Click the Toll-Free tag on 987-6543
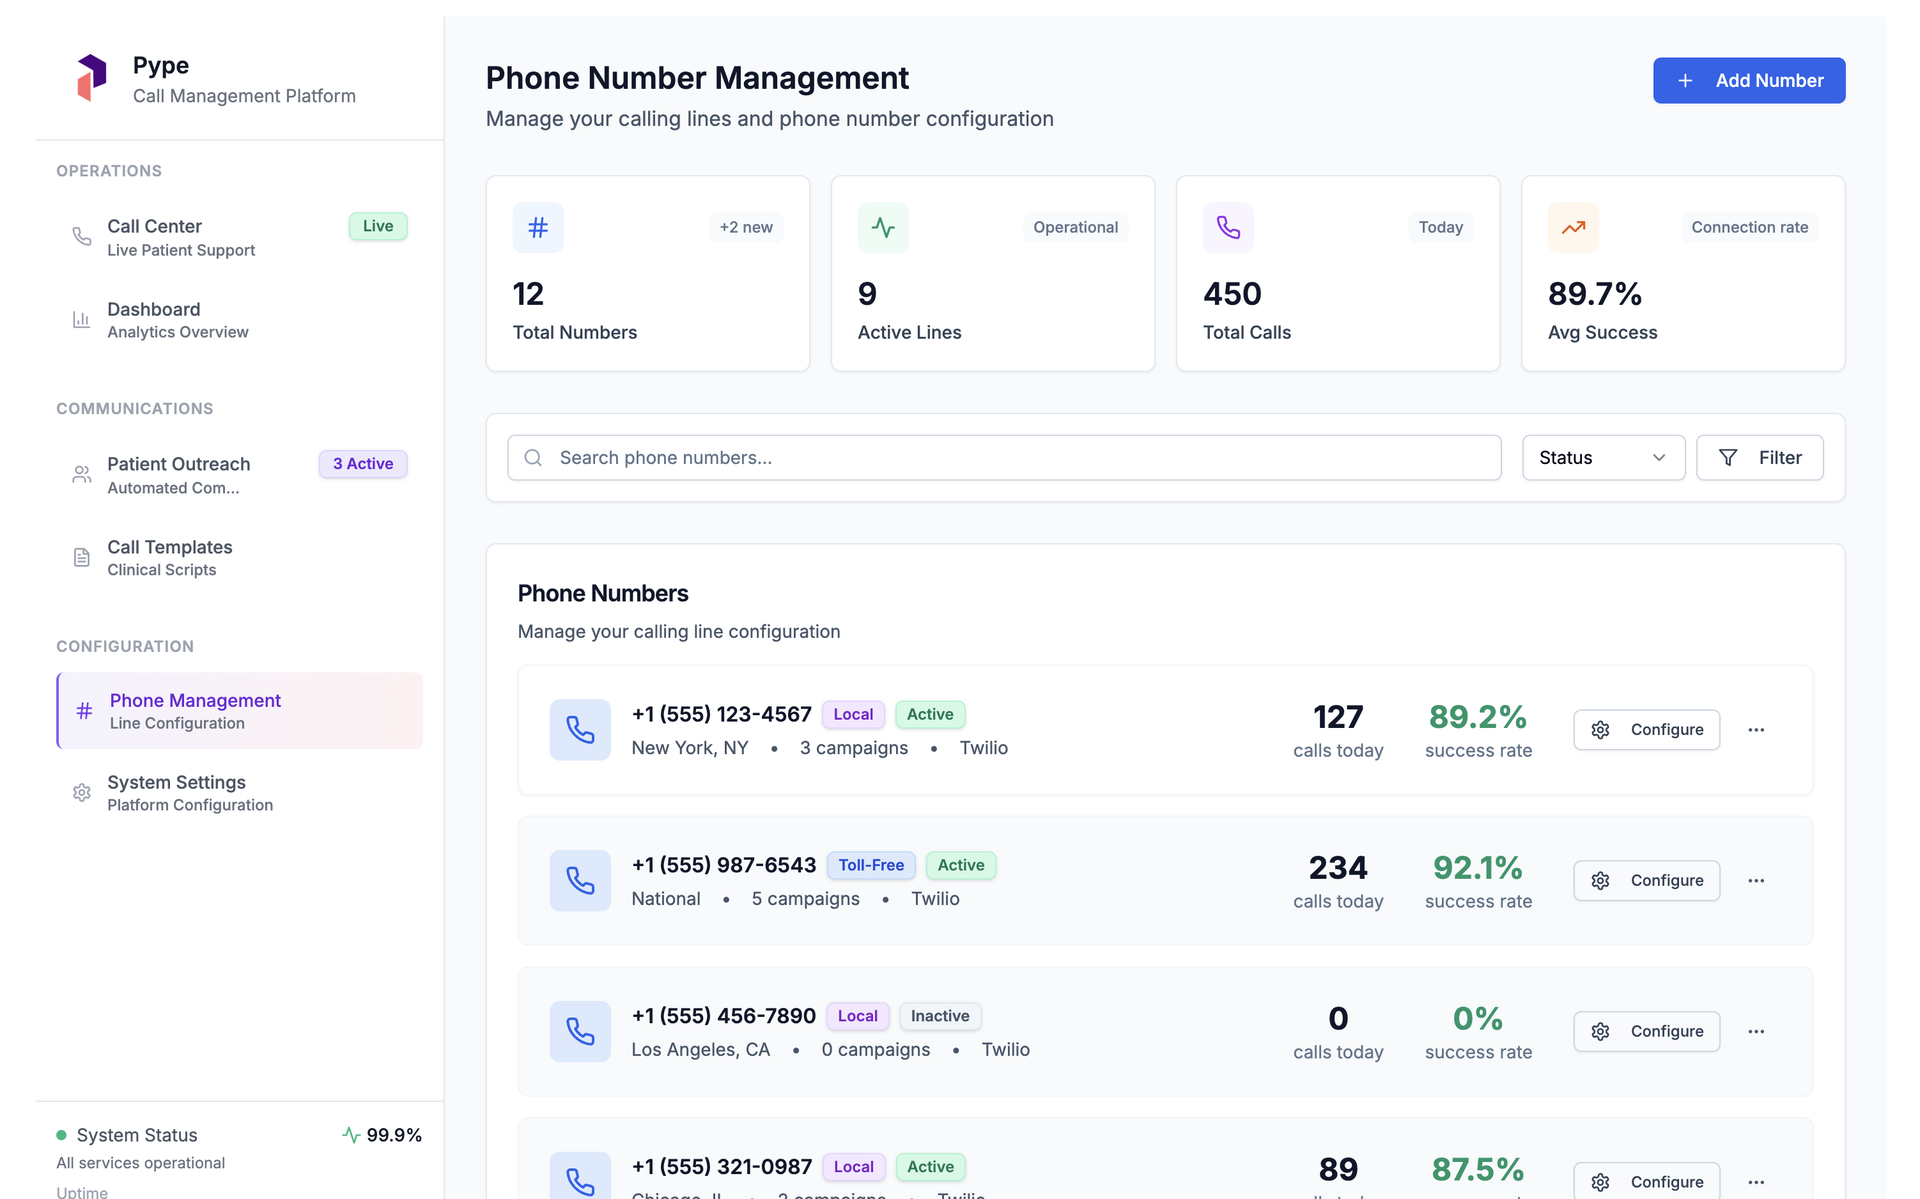The image size is (1920, 1199). tap(871, 866)
